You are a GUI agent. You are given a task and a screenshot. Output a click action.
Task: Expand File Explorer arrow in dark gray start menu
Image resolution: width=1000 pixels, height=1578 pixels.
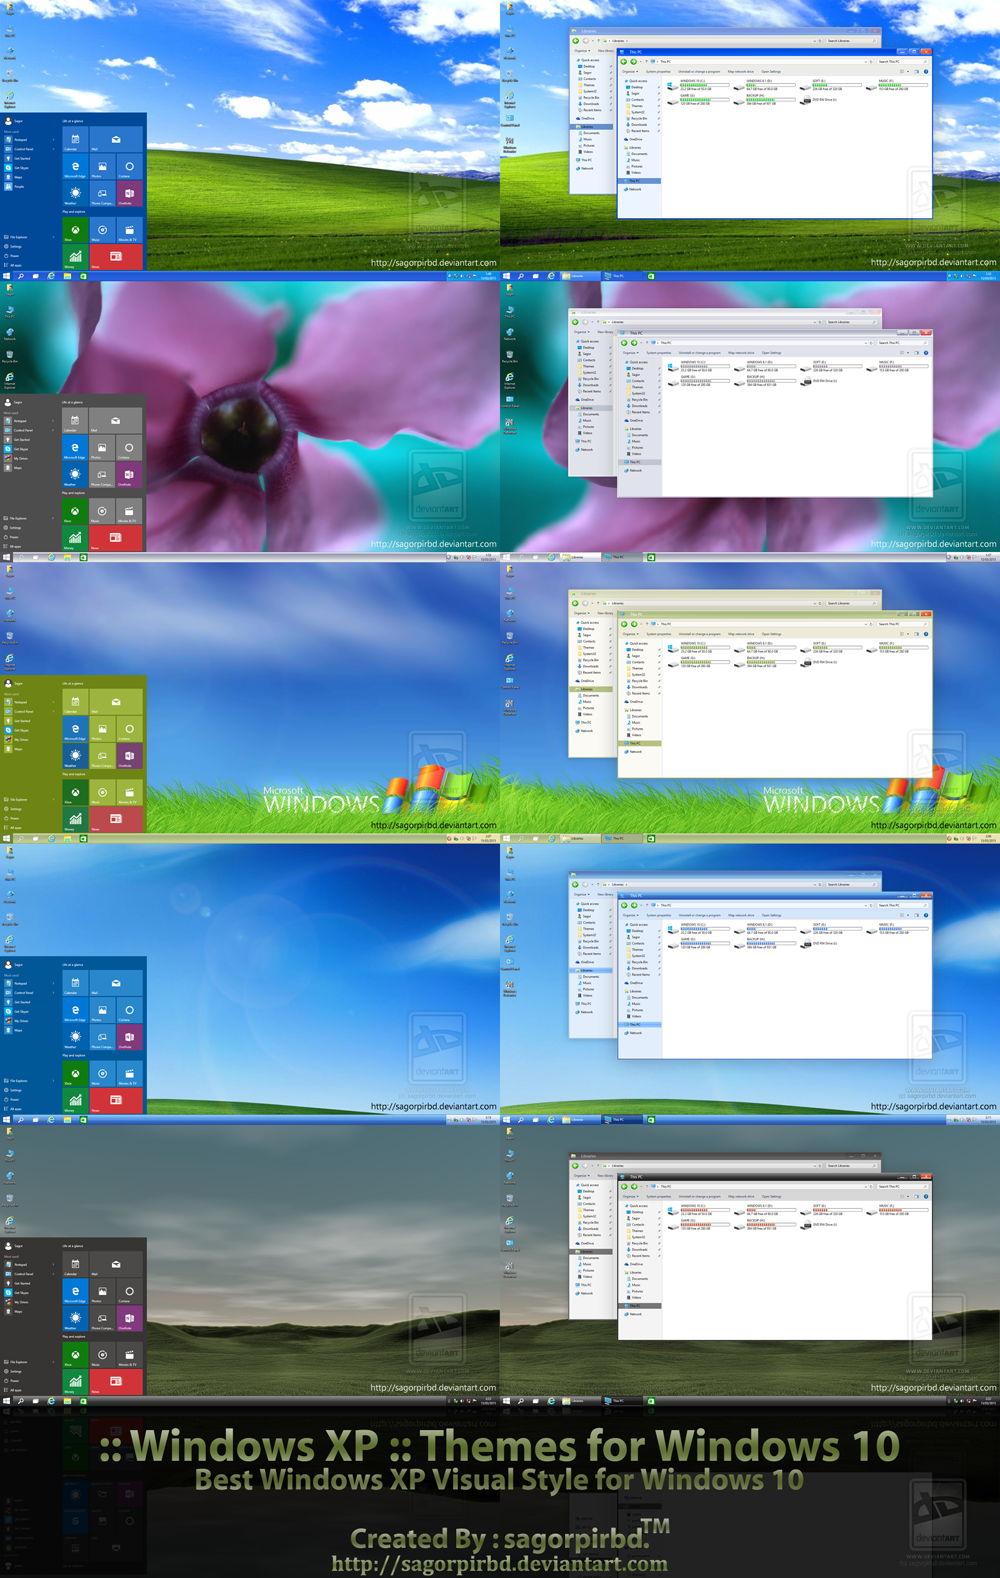click(x=53, y=1362)
